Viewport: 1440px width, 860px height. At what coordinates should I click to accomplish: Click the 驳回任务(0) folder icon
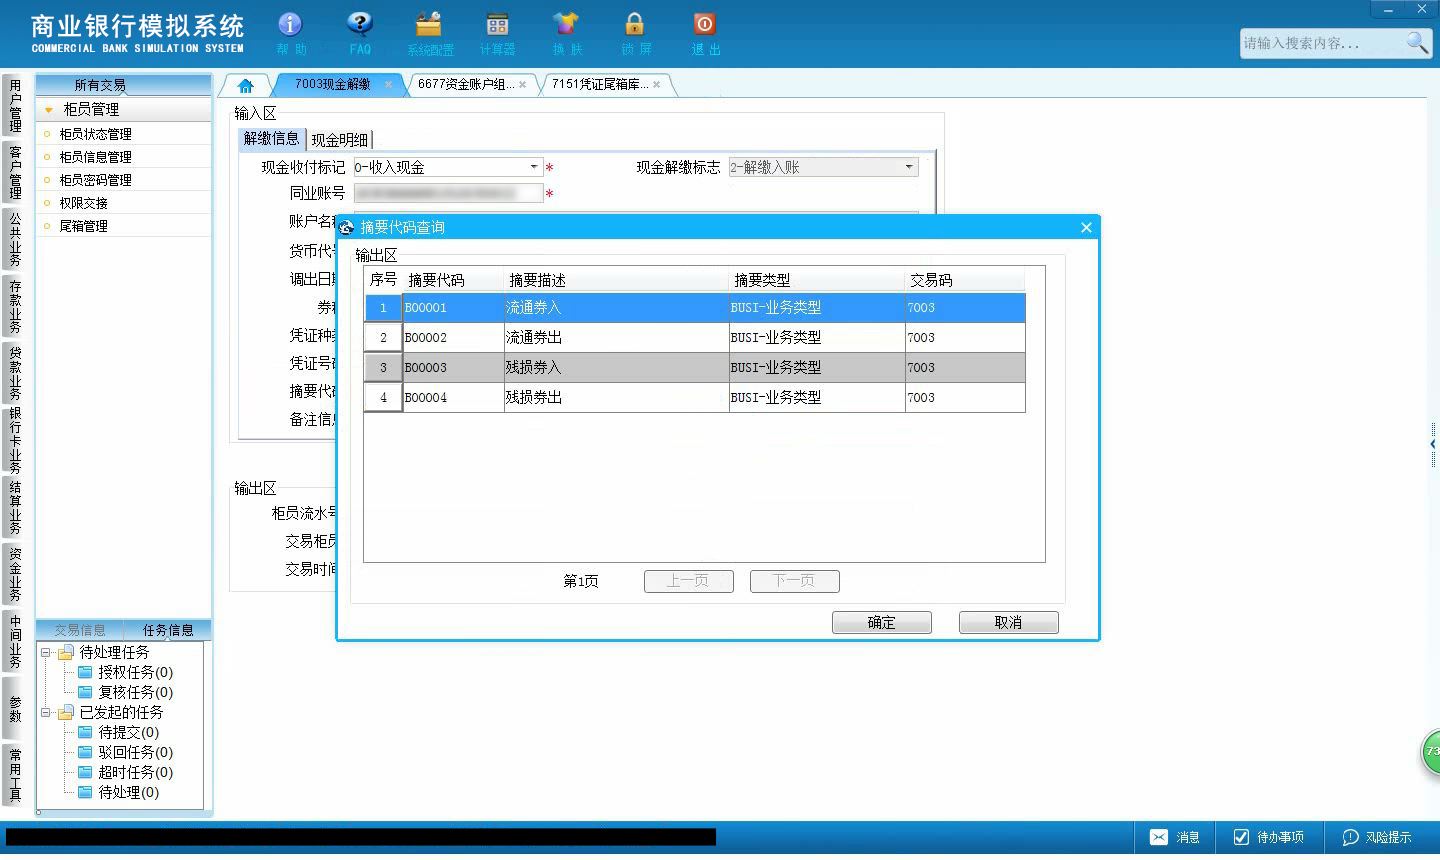(85, 752)
